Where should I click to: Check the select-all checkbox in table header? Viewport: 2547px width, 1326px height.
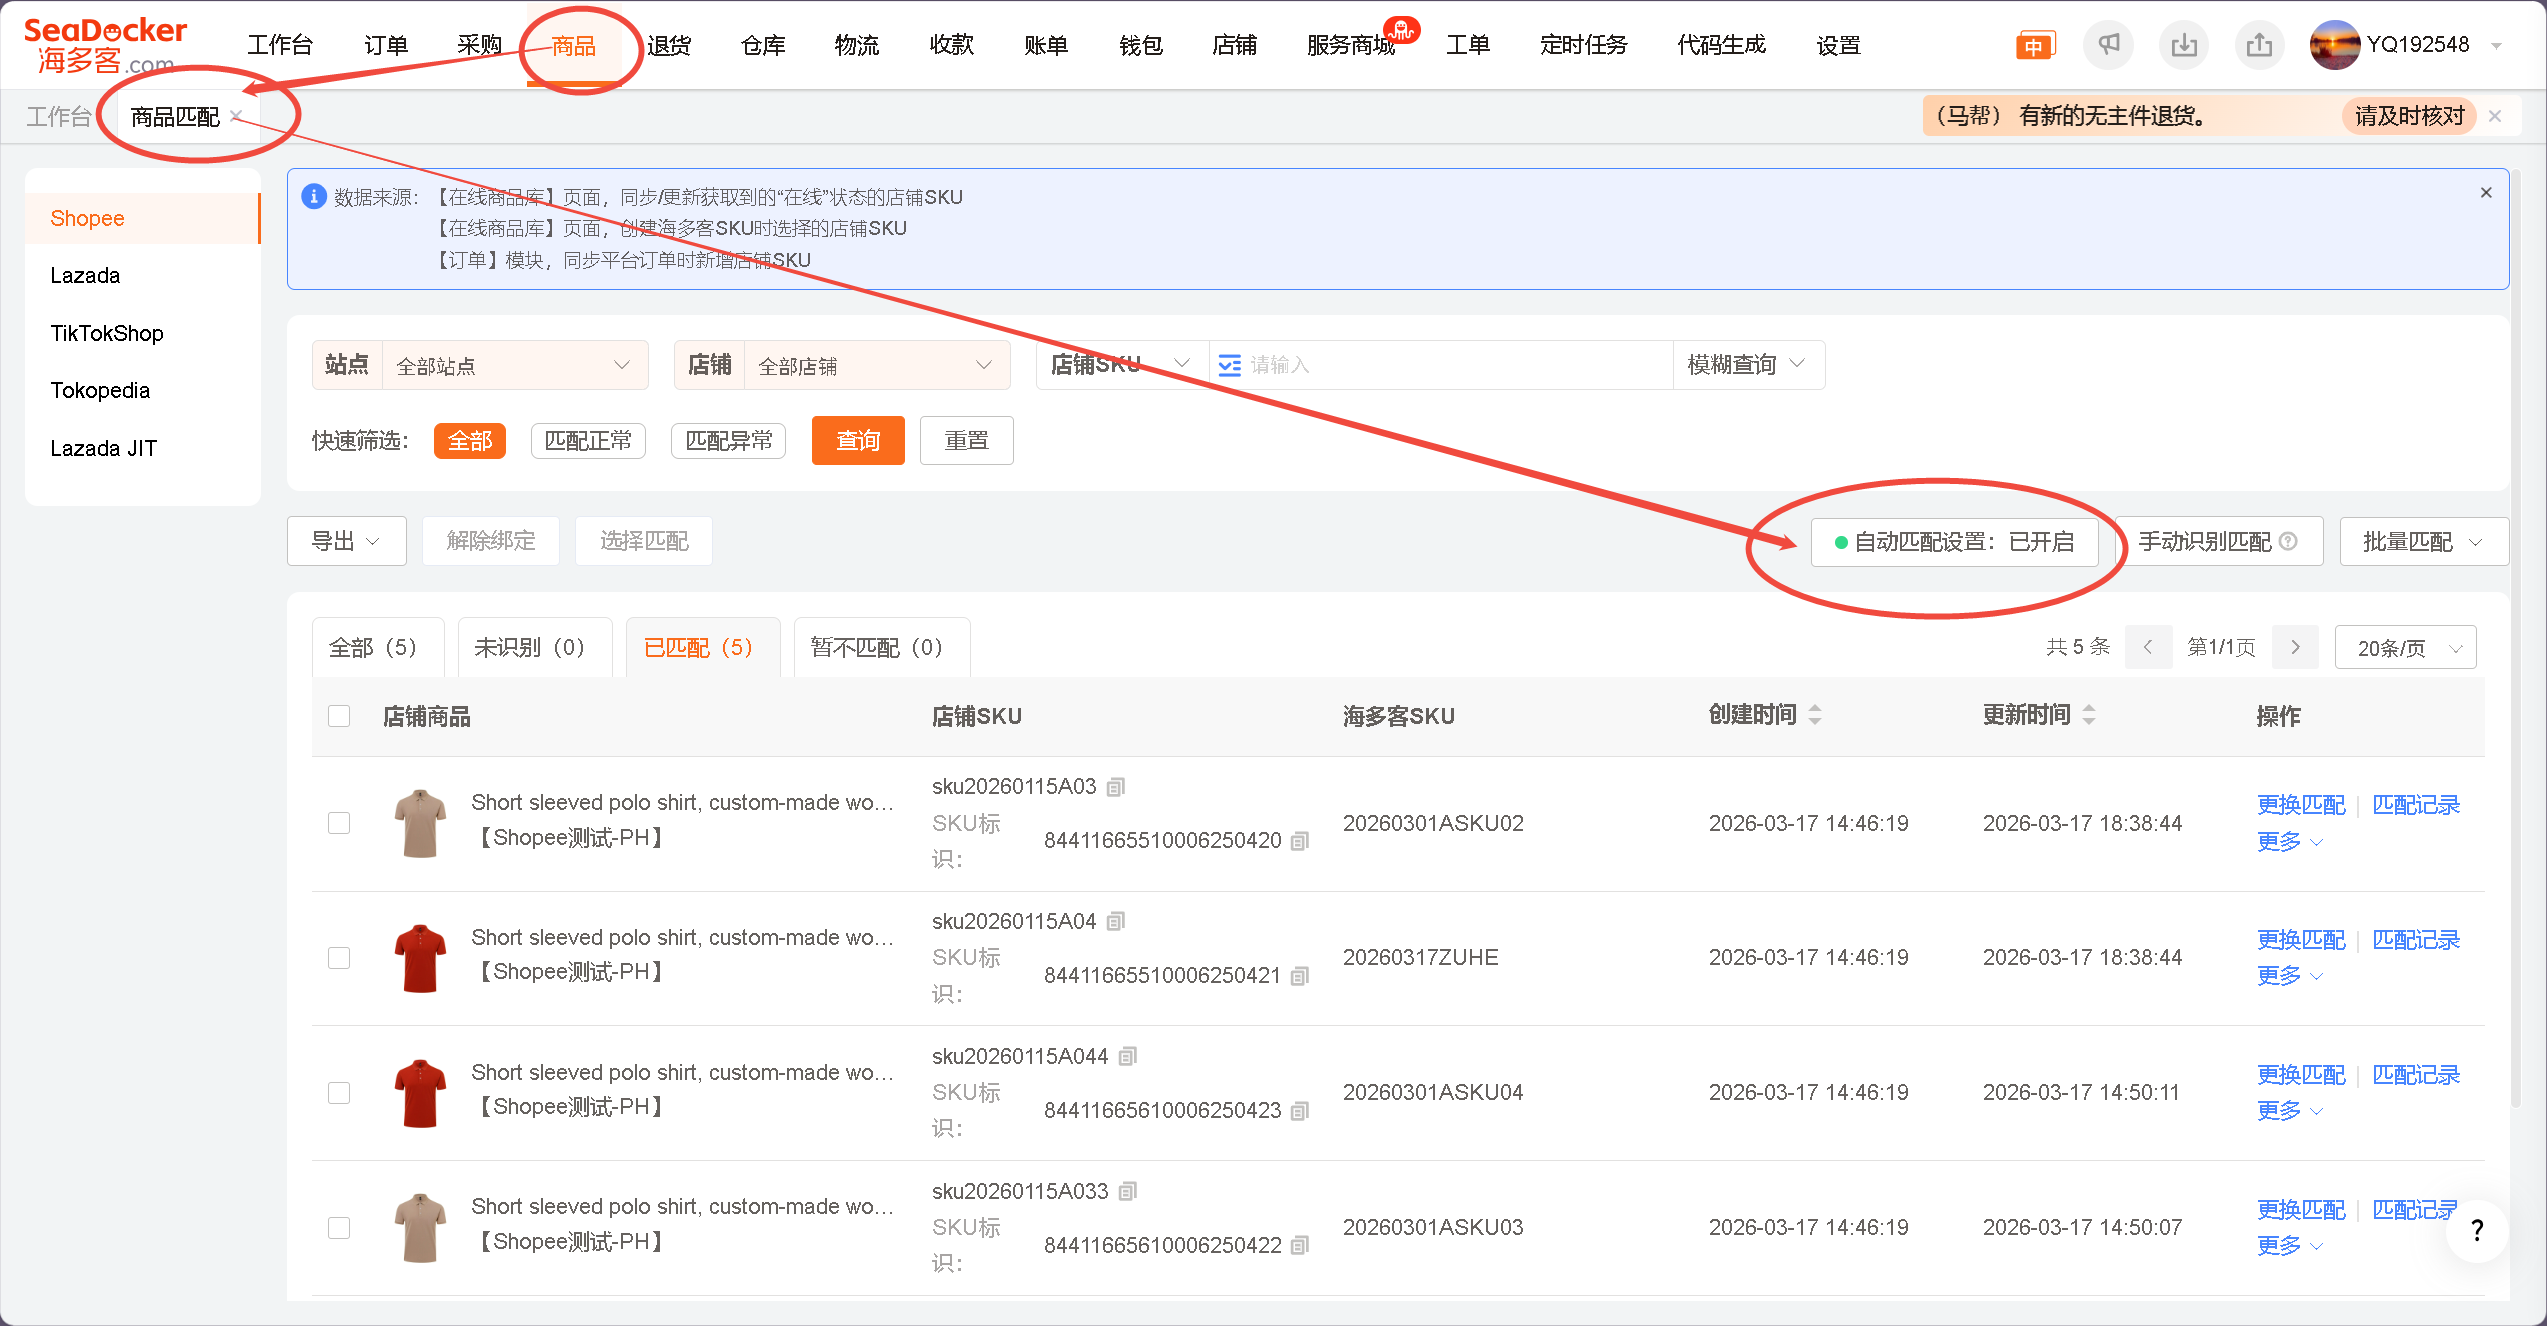pyautogui.click(x=339, y=716)
